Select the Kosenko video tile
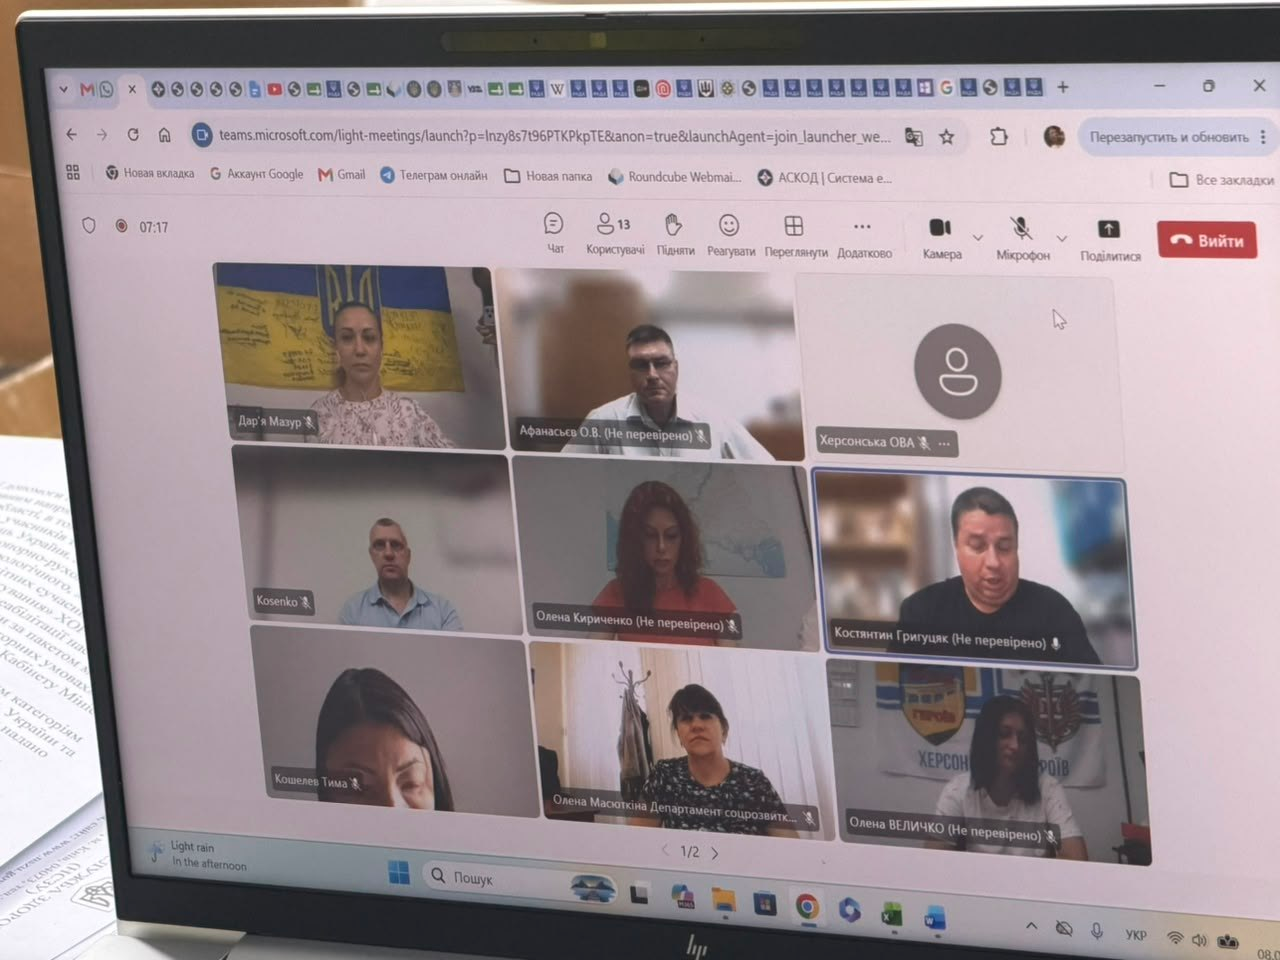 click(x=375, y=540)
